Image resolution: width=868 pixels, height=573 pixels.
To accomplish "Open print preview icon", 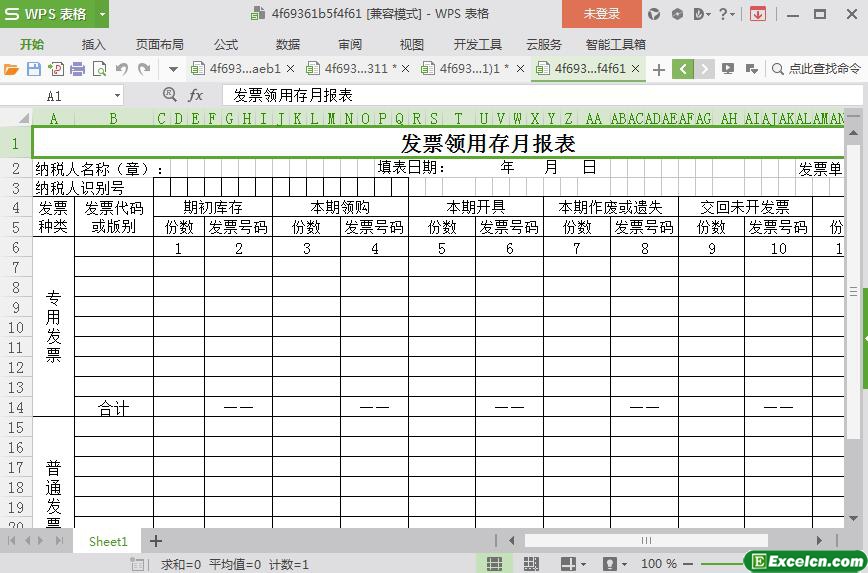I will (x=100, y=69).
